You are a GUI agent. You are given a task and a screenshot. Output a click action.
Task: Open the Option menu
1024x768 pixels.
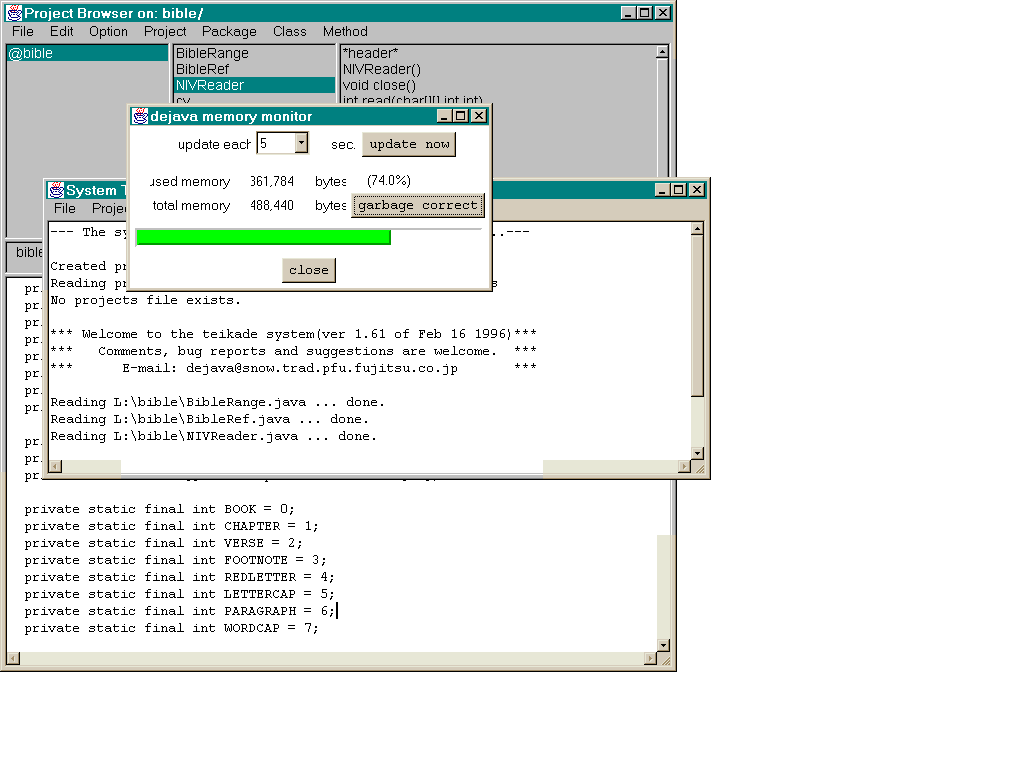click(x=108, y=31)
